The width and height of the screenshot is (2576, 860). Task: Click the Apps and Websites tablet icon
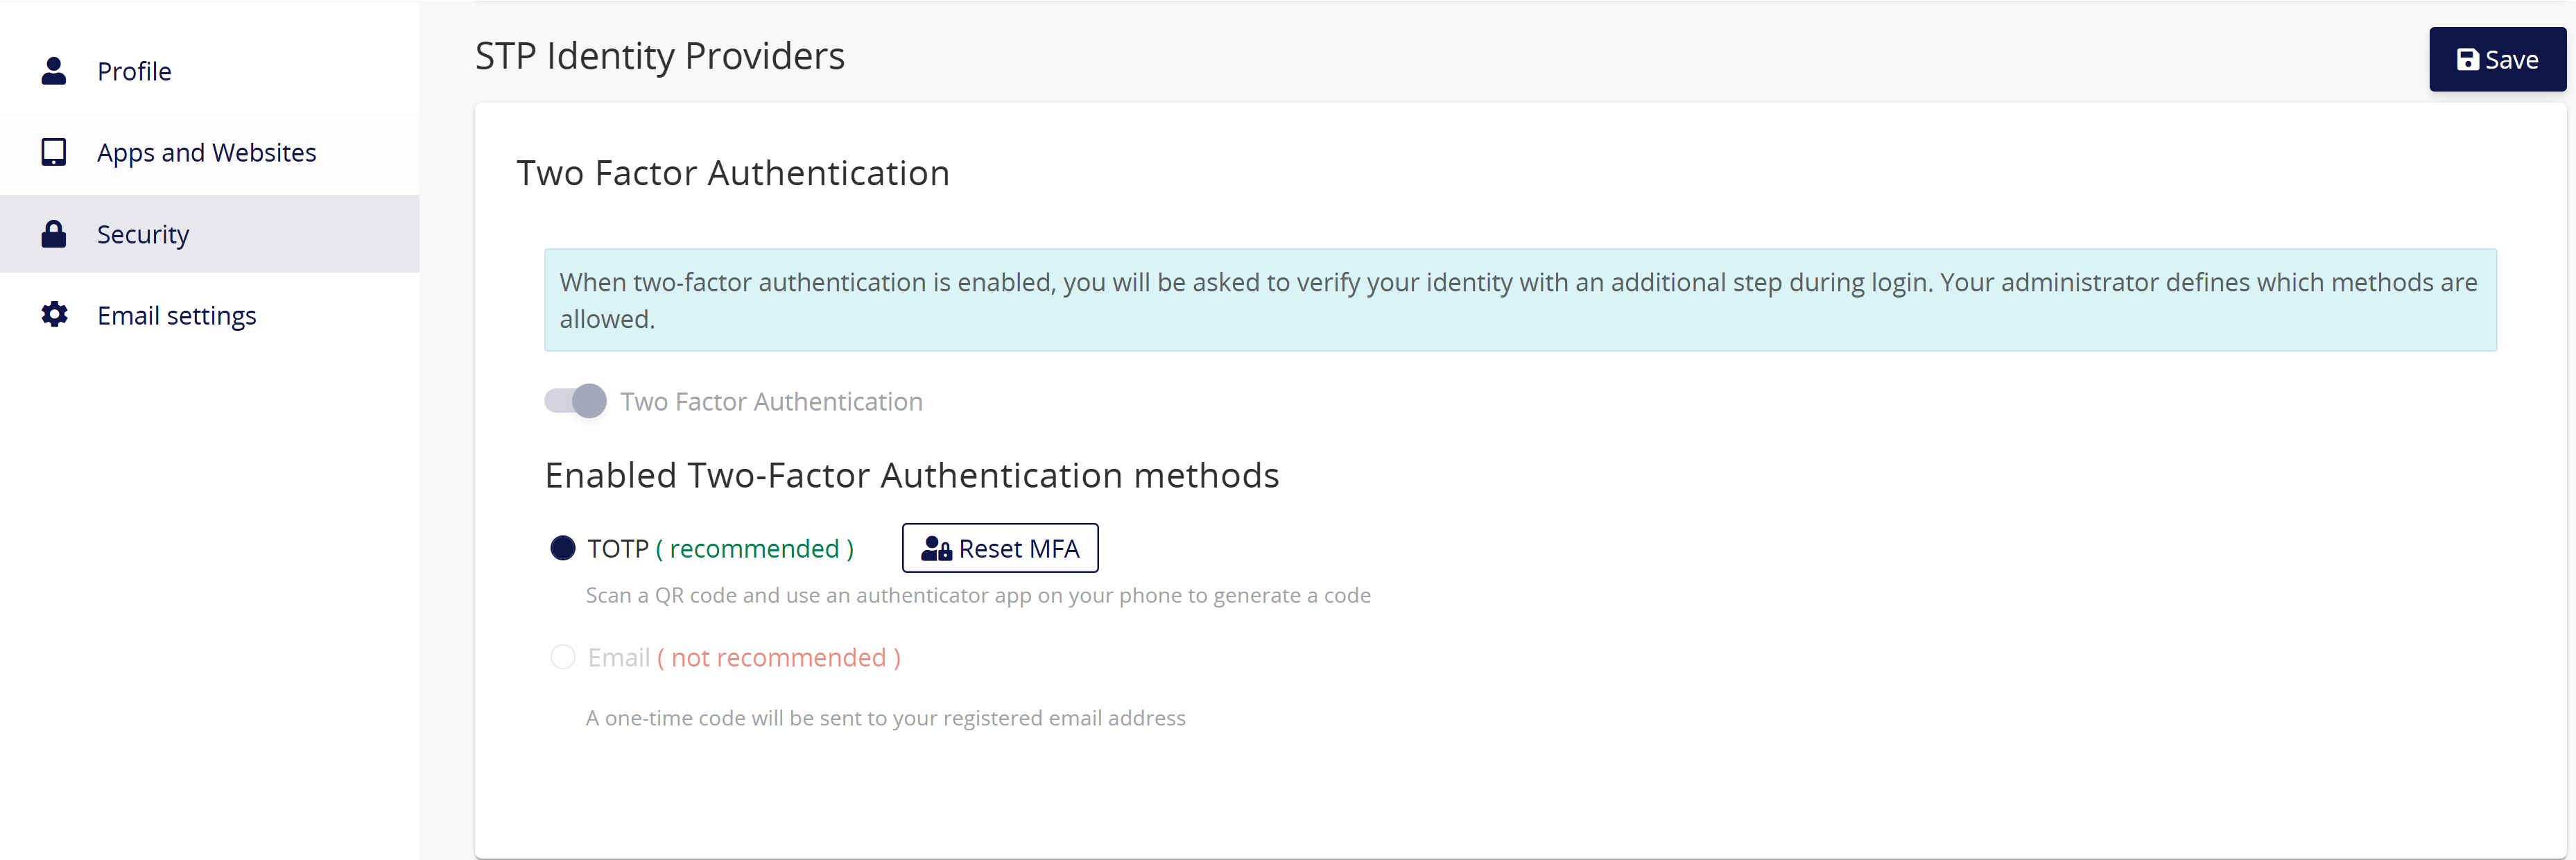53,152
